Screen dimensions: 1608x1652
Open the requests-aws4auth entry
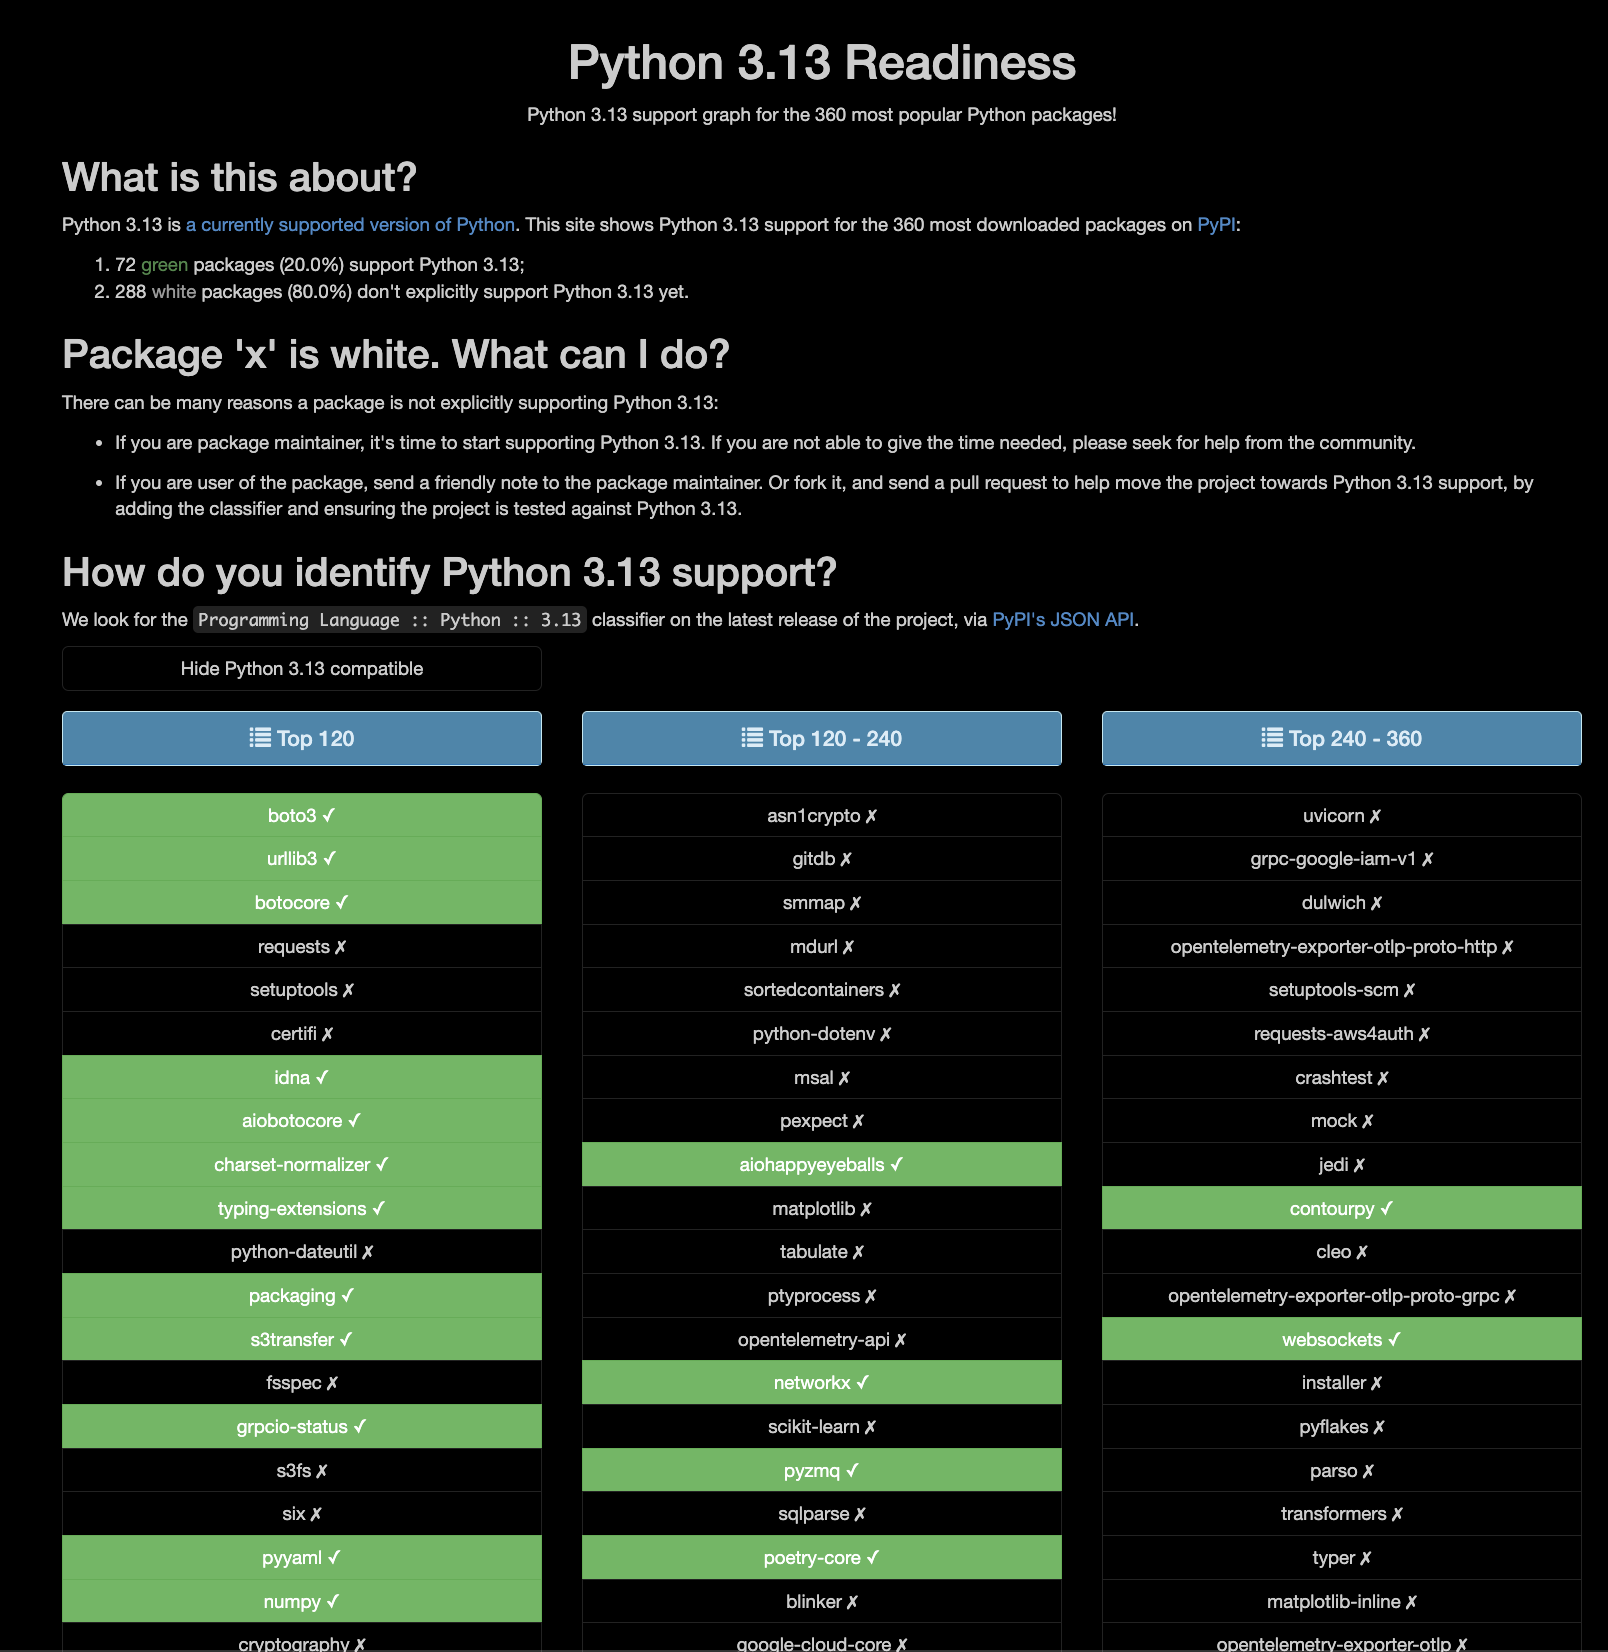pyautogui.click(x=1342, y=1034)
